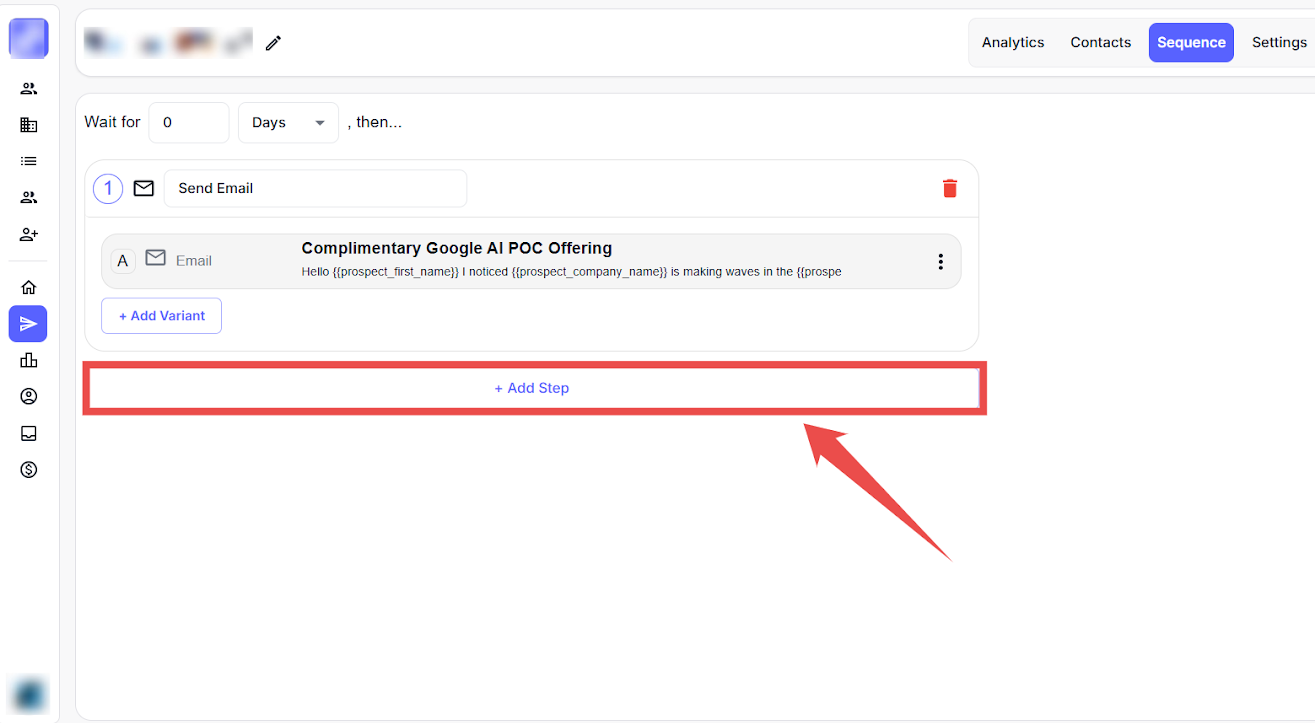Screen dimensions: 1315x723
Task: Delete step 1 with the red trash icon
Action: (949, 188)
